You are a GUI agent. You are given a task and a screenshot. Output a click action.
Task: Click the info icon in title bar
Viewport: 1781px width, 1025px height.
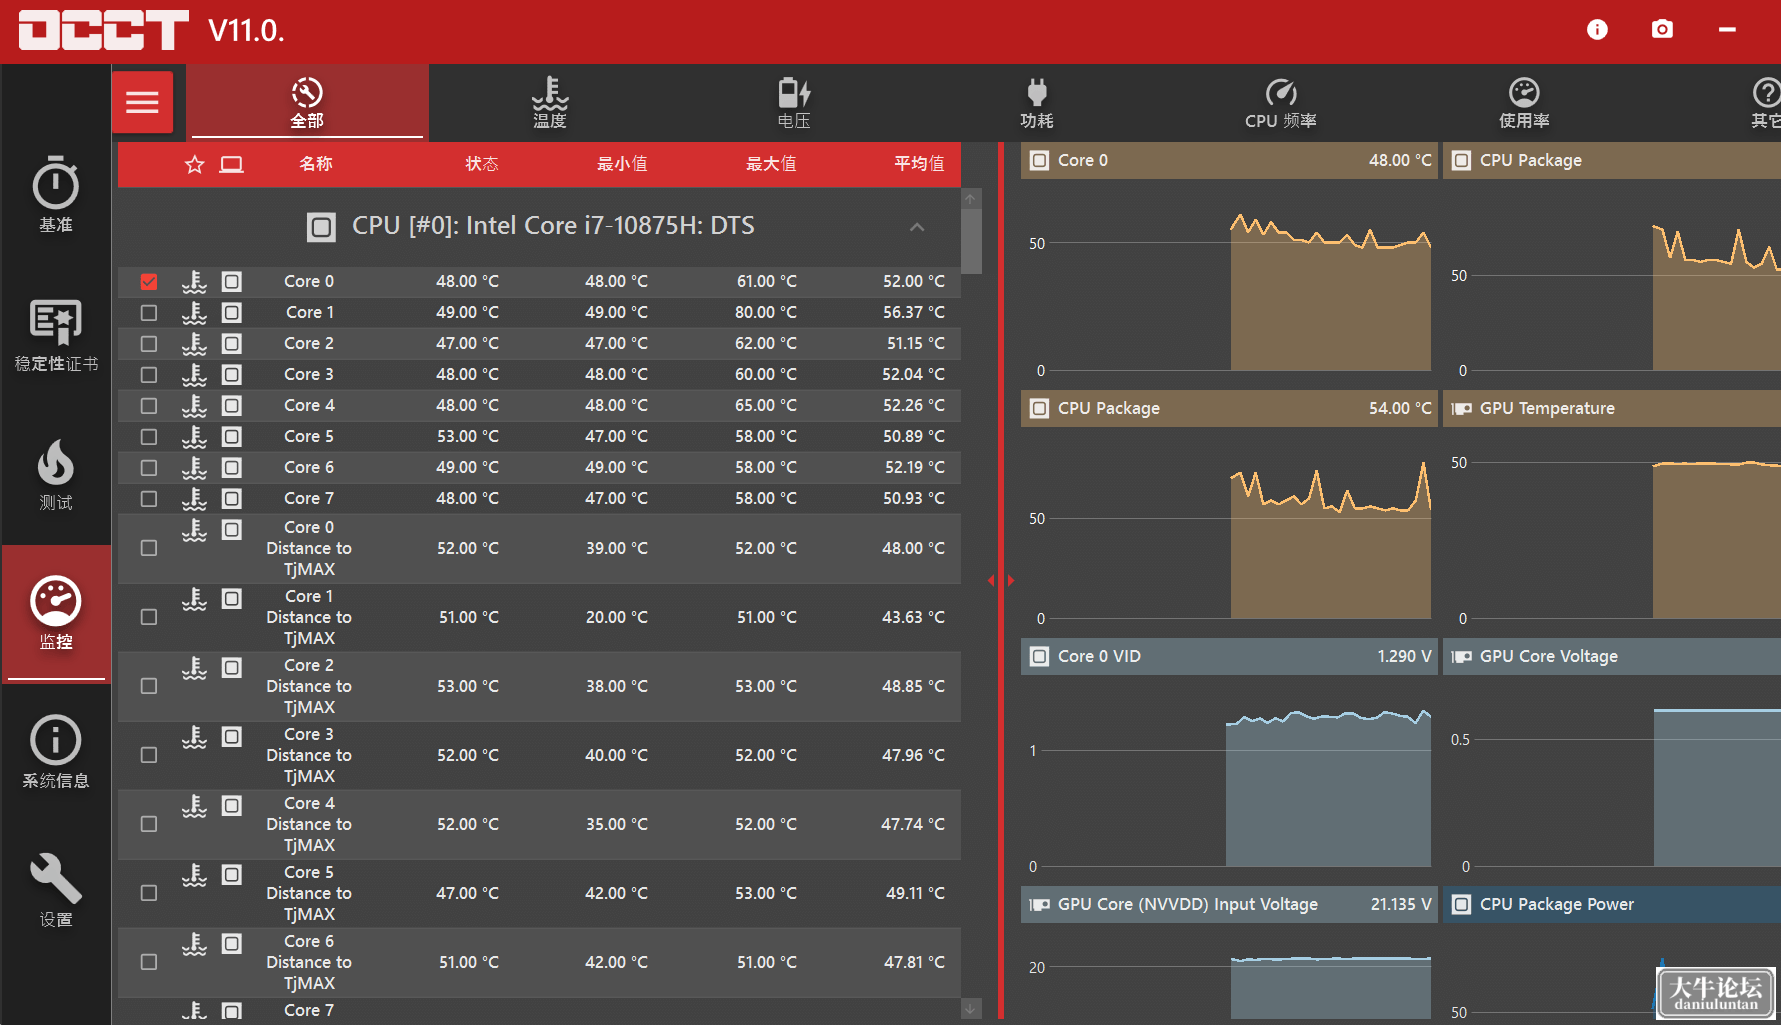pyautogui.click(x=1597, y=30)
